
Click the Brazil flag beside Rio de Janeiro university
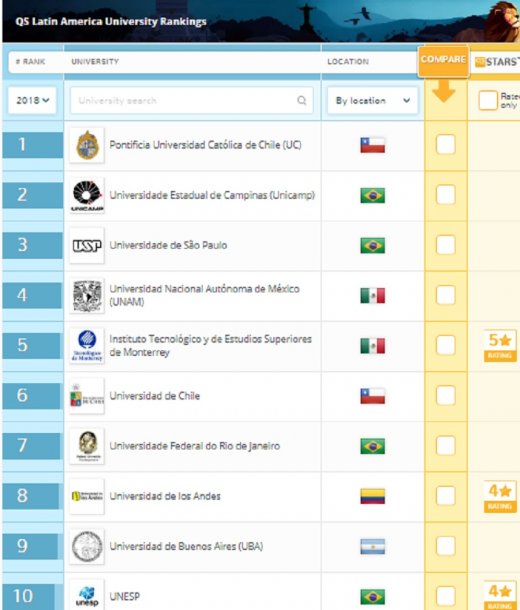click(x=373, y=446)
